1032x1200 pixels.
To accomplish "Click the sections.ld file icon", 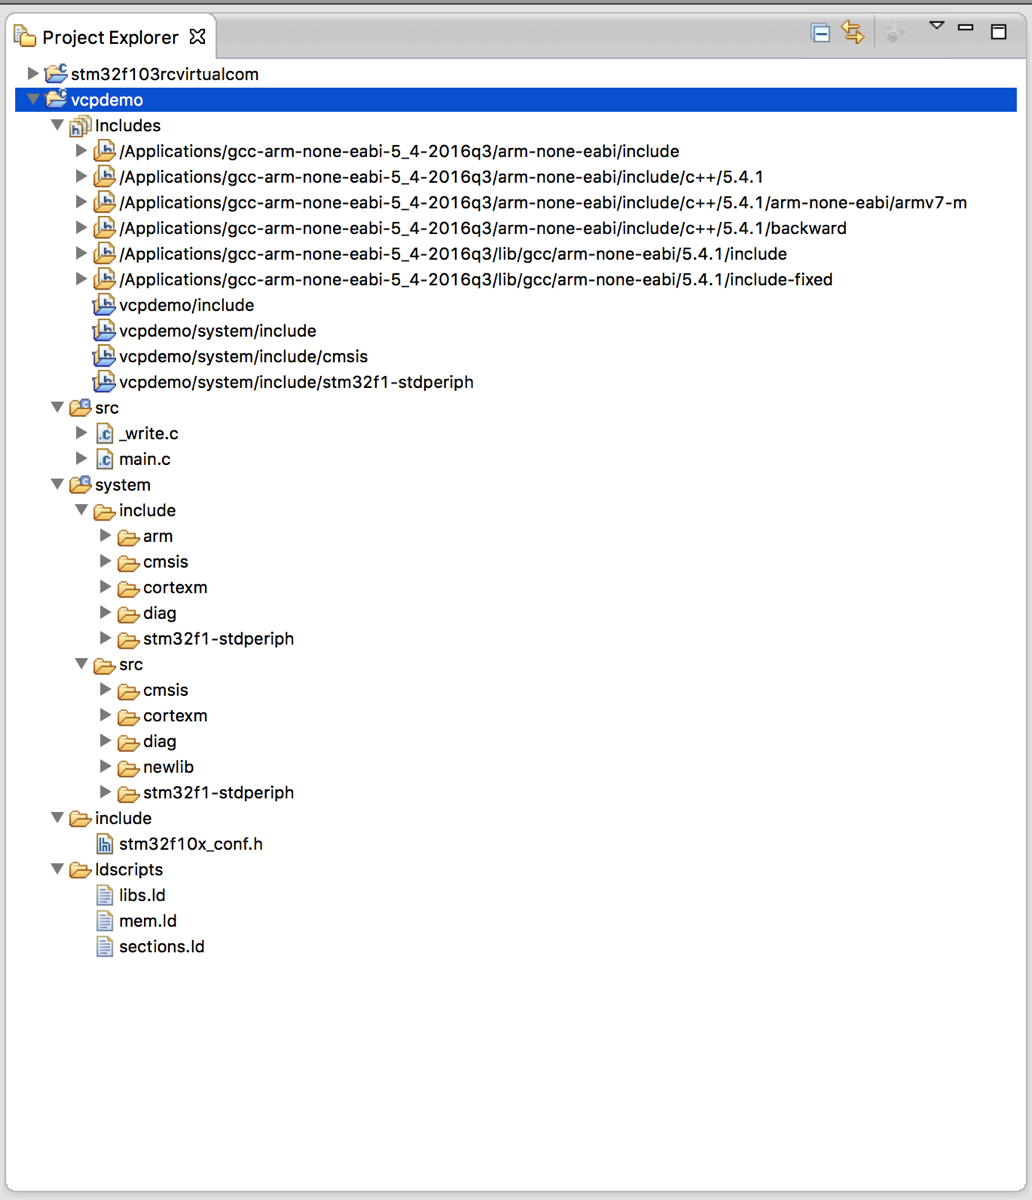I will (x=104, y=947).
